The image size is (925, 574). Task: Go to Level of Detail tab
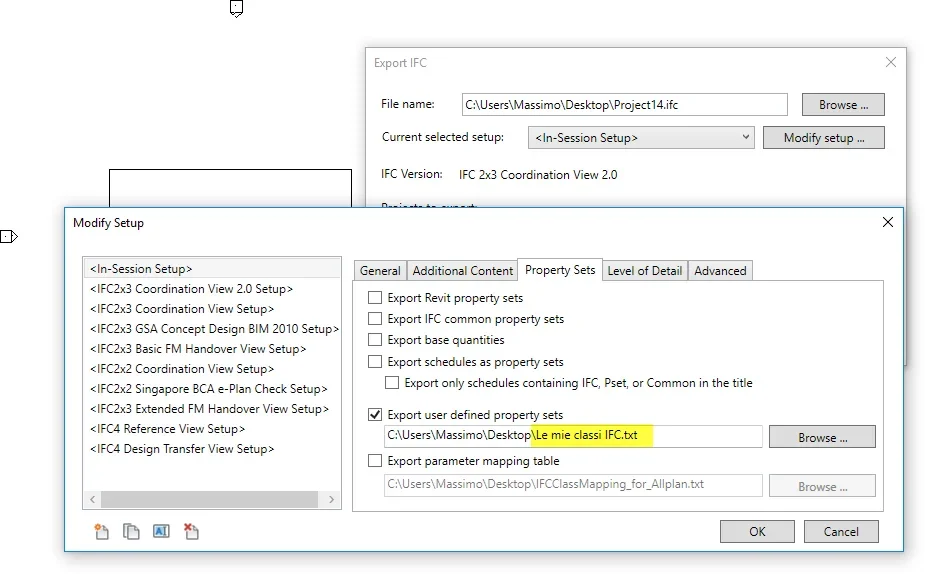[645, 271]
